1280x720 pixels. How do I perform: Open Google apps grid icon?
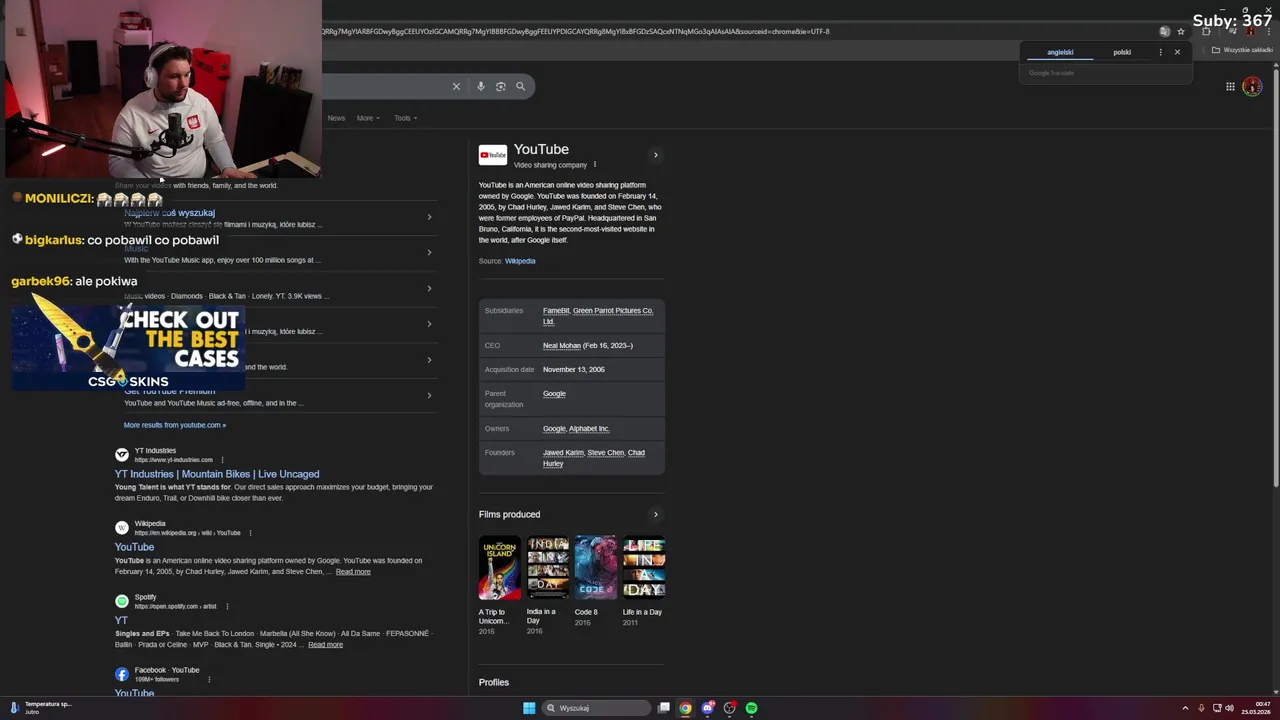pyautogui.click(x=1230, y=86)
